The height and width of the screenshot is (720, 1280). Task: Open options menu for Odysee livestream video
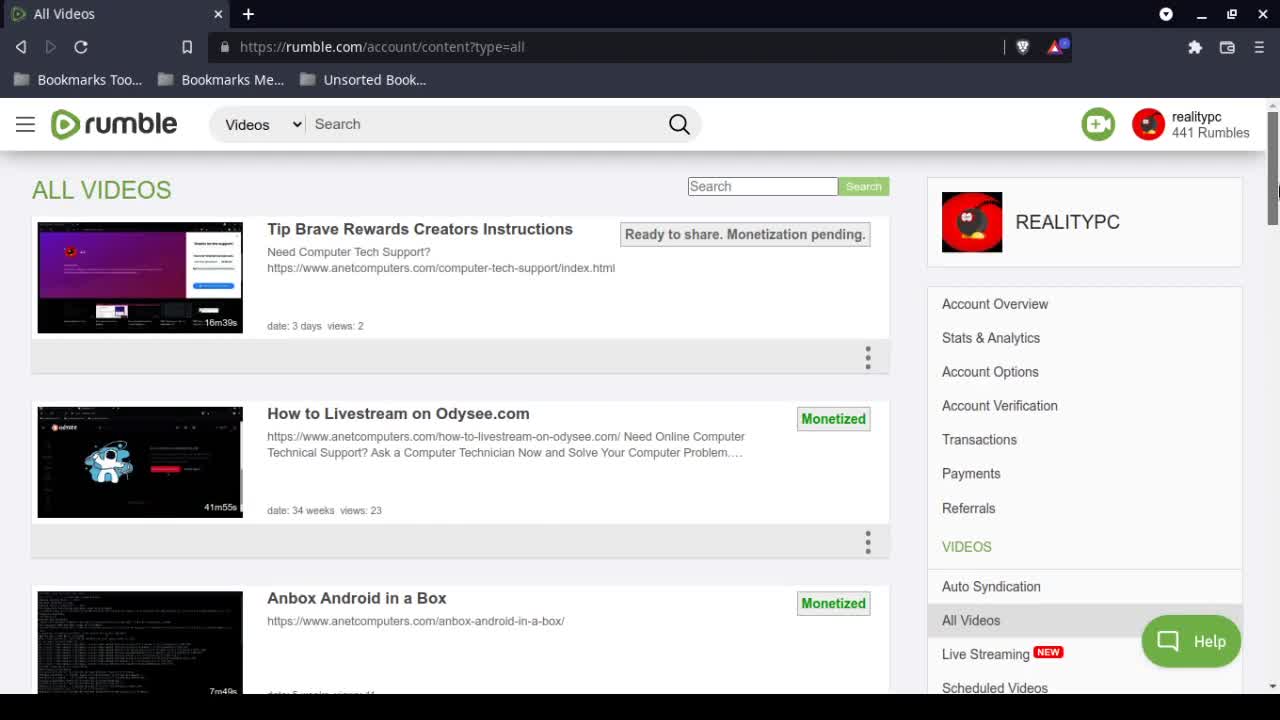tap(868, 542)
